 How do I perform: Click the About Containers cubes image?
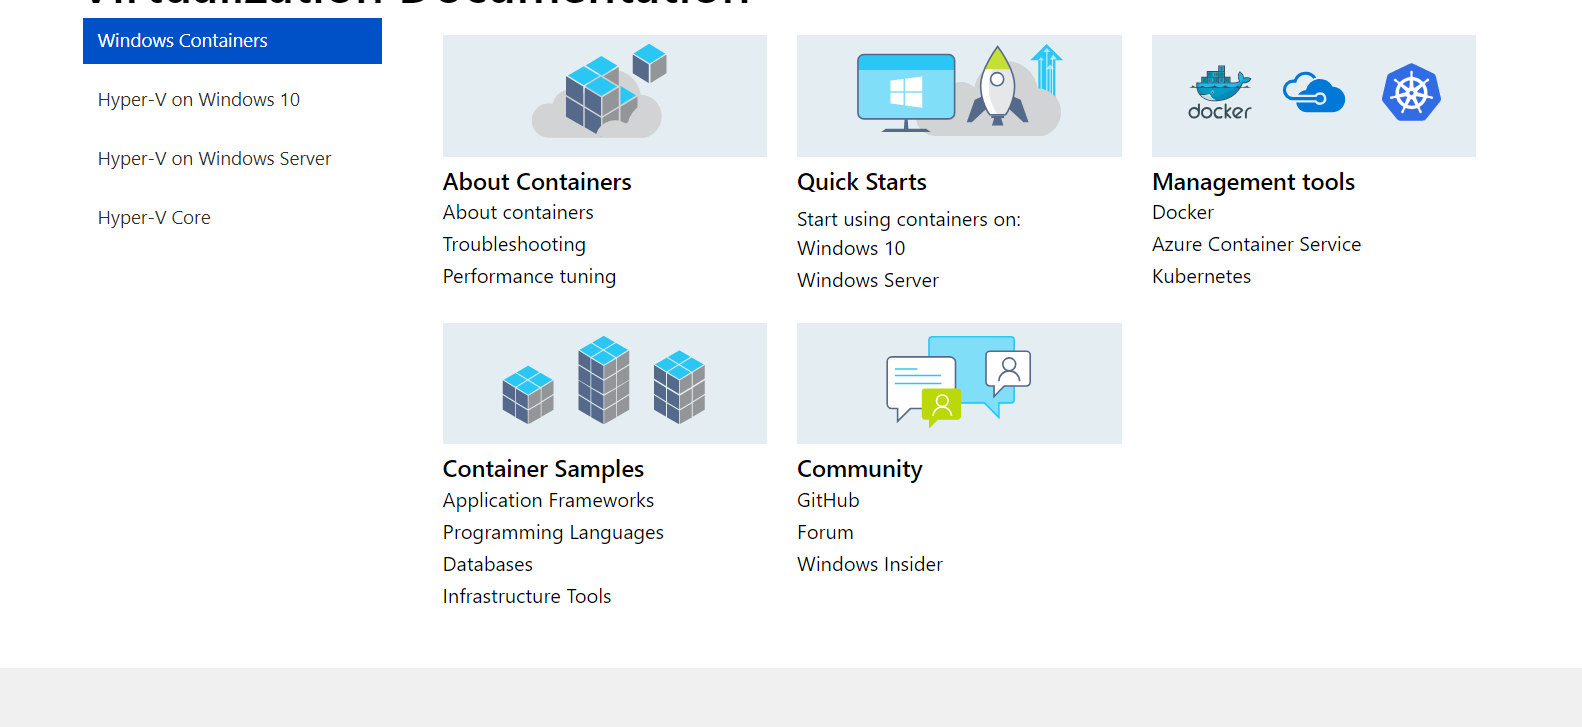point(605,96)
